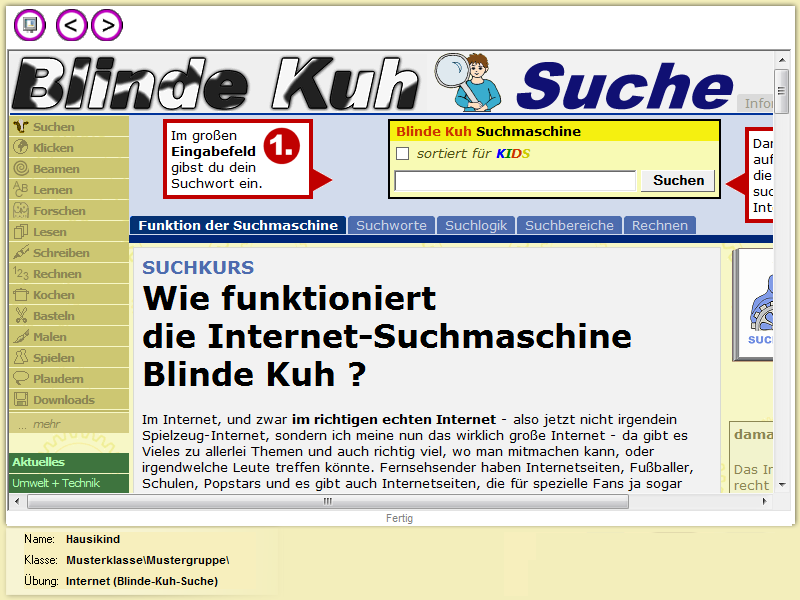Click the horizontal scrollbar thumb
This screenshot has width=800, height=600.
tap(330, 502)
